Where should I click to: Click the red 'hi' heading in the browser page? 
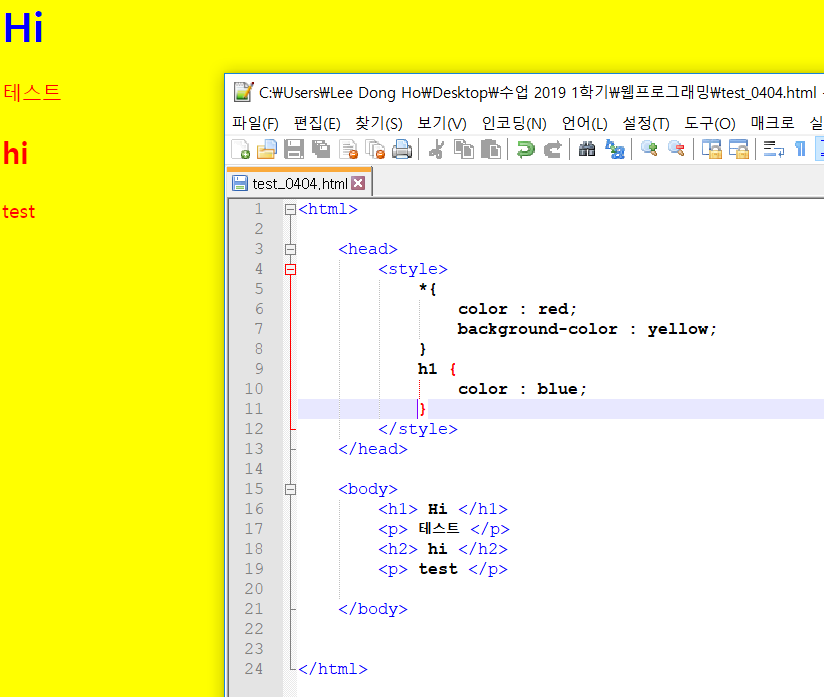15,153
